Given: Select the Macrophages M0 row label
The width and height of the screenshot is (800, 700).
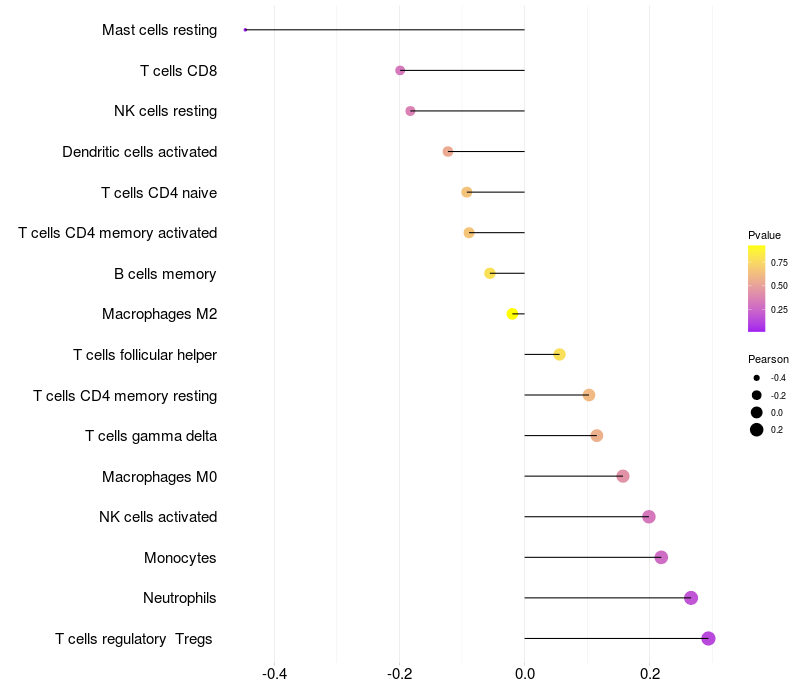Looking at the screenshot, I should point(159,477).
